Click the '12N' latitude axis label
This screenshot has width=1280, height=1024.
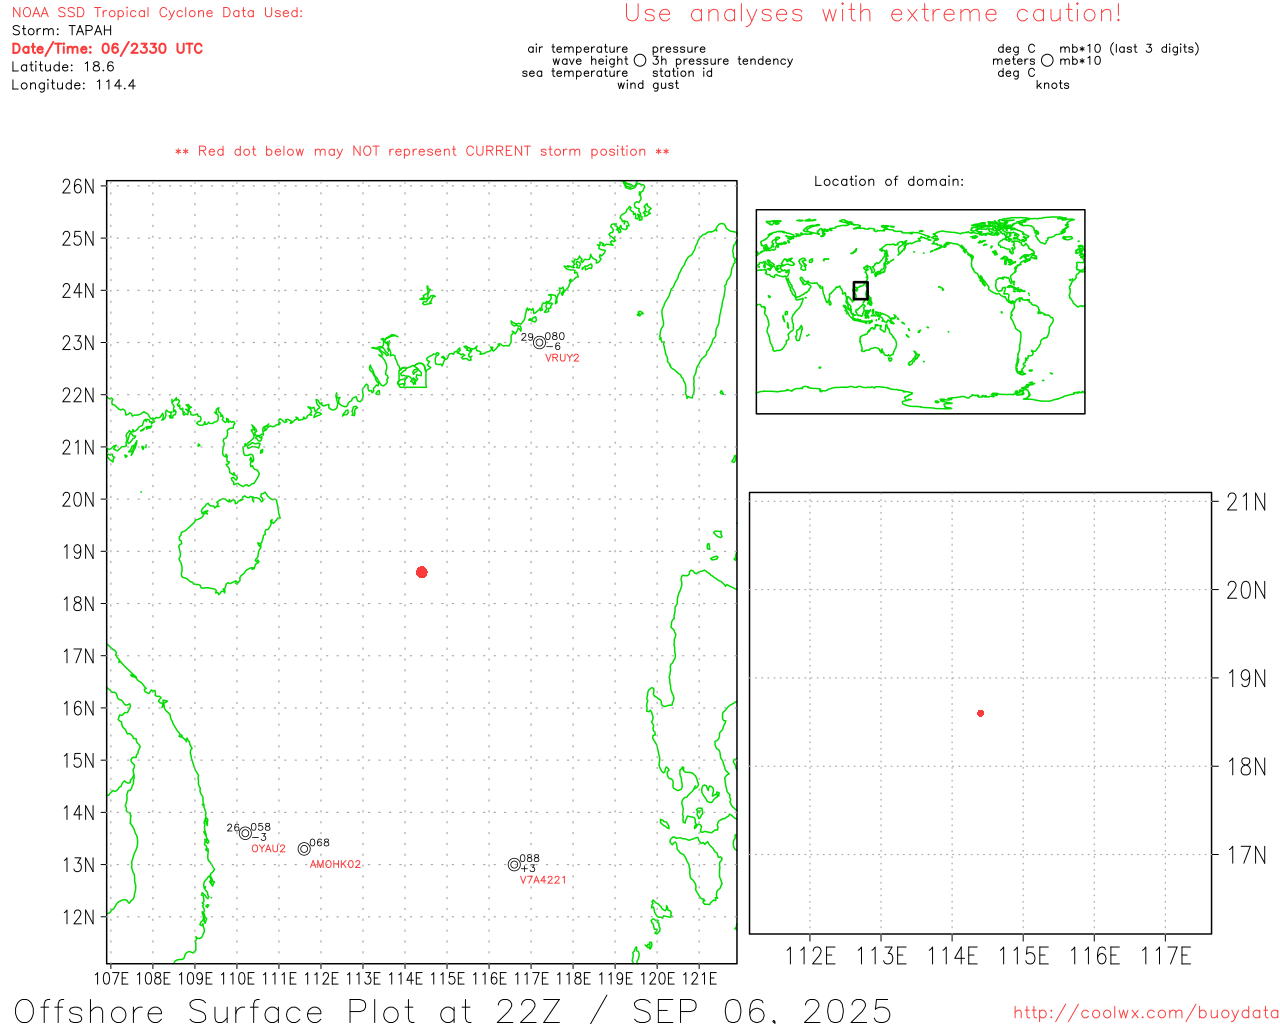click(79, 917)
